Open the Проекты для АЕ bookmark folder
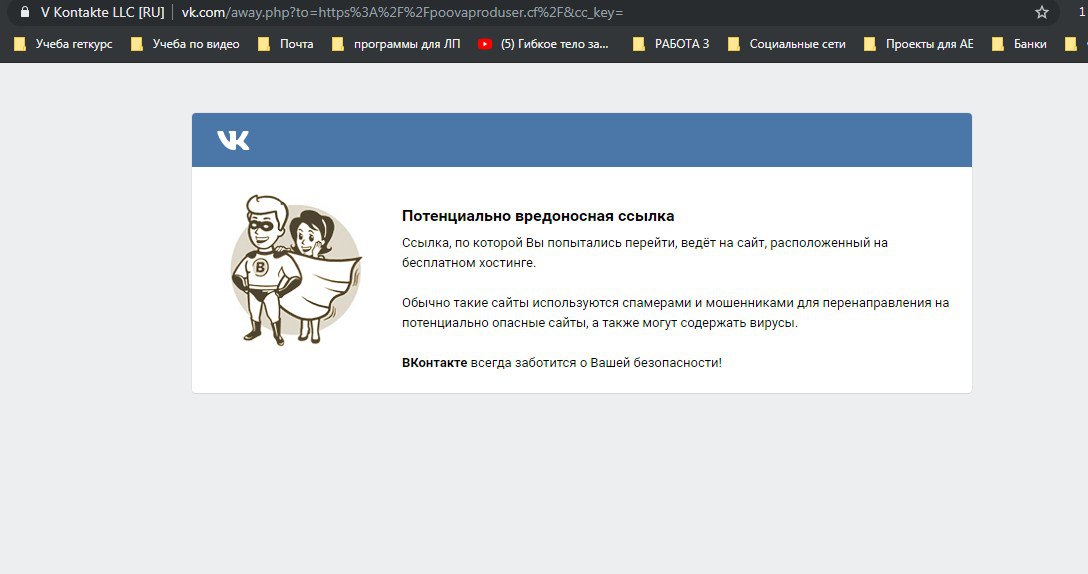 [x=919, y=44]
